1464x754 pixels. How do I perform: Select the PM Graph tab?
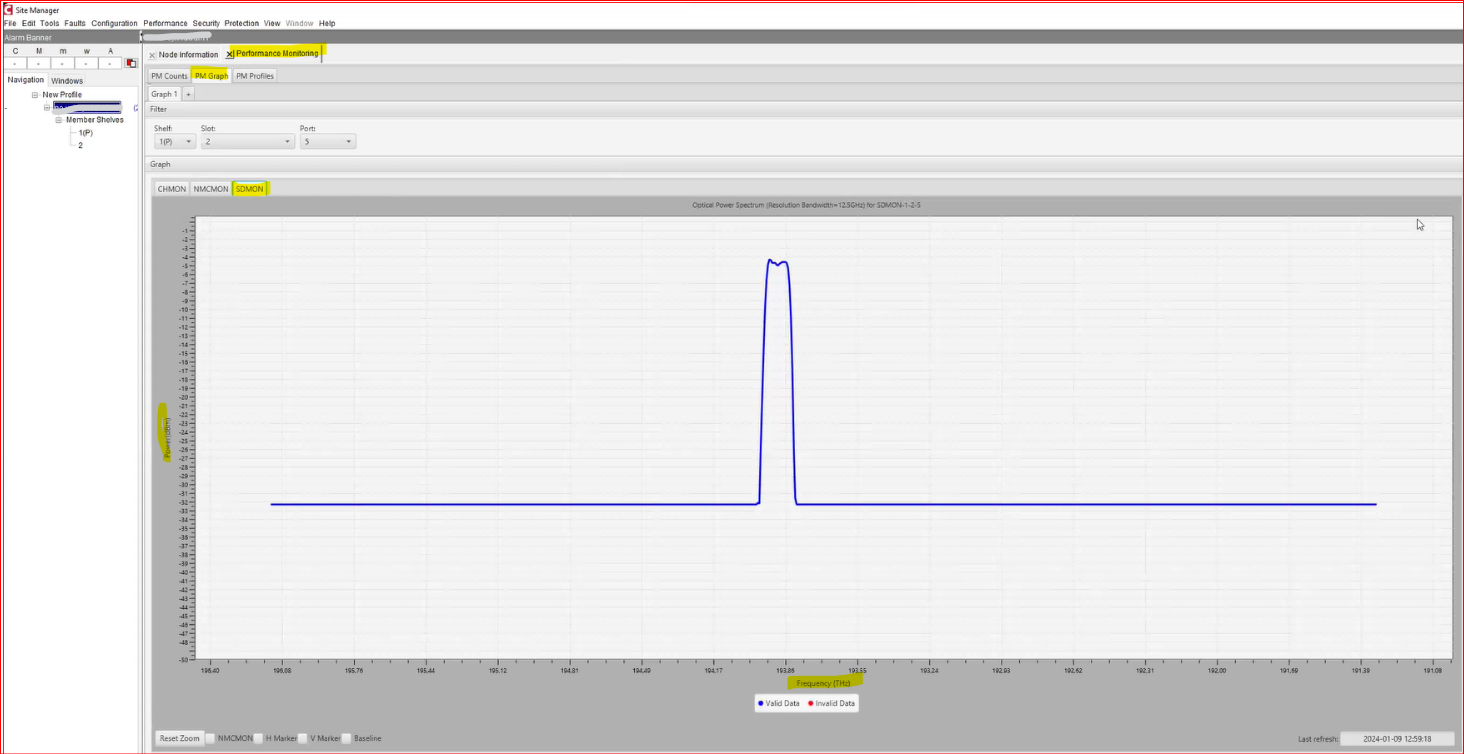[211, 76]
